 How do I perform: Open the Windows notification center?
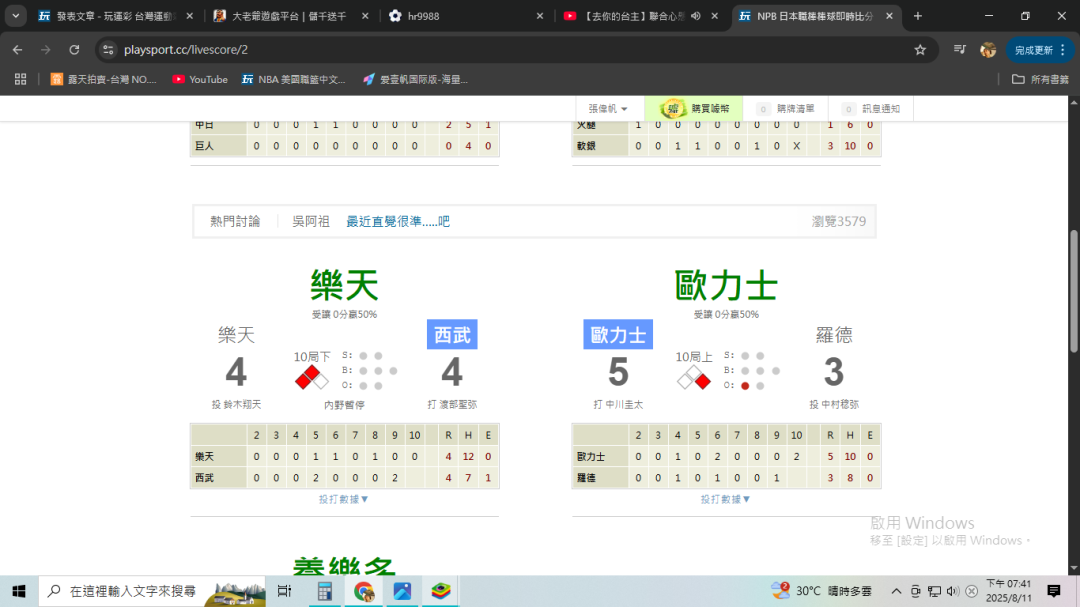(x=1054, y=591)
